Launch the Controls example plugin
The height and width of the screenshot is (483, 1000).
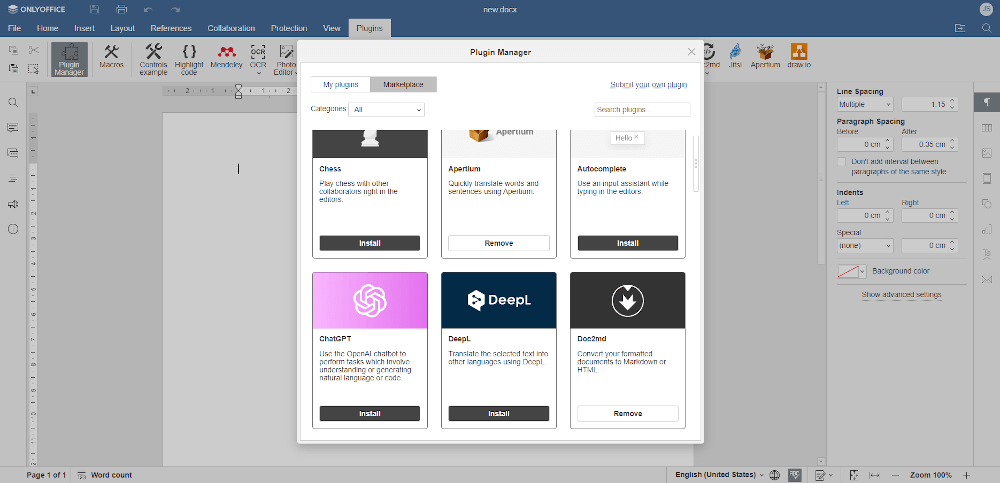[153, 59]
